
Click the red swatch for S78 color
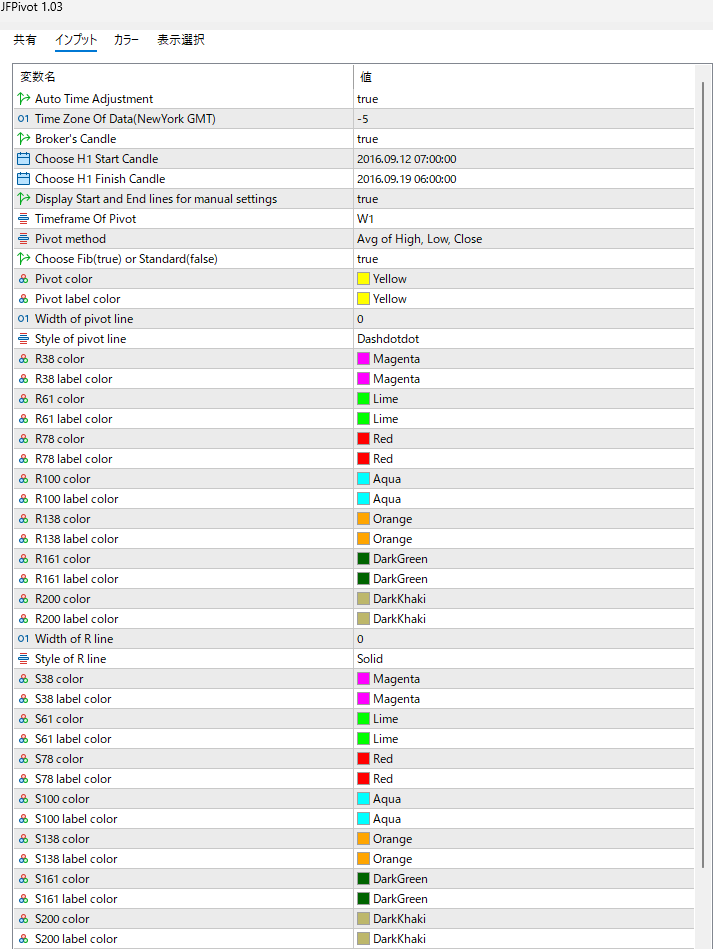(x=363, y=758)
